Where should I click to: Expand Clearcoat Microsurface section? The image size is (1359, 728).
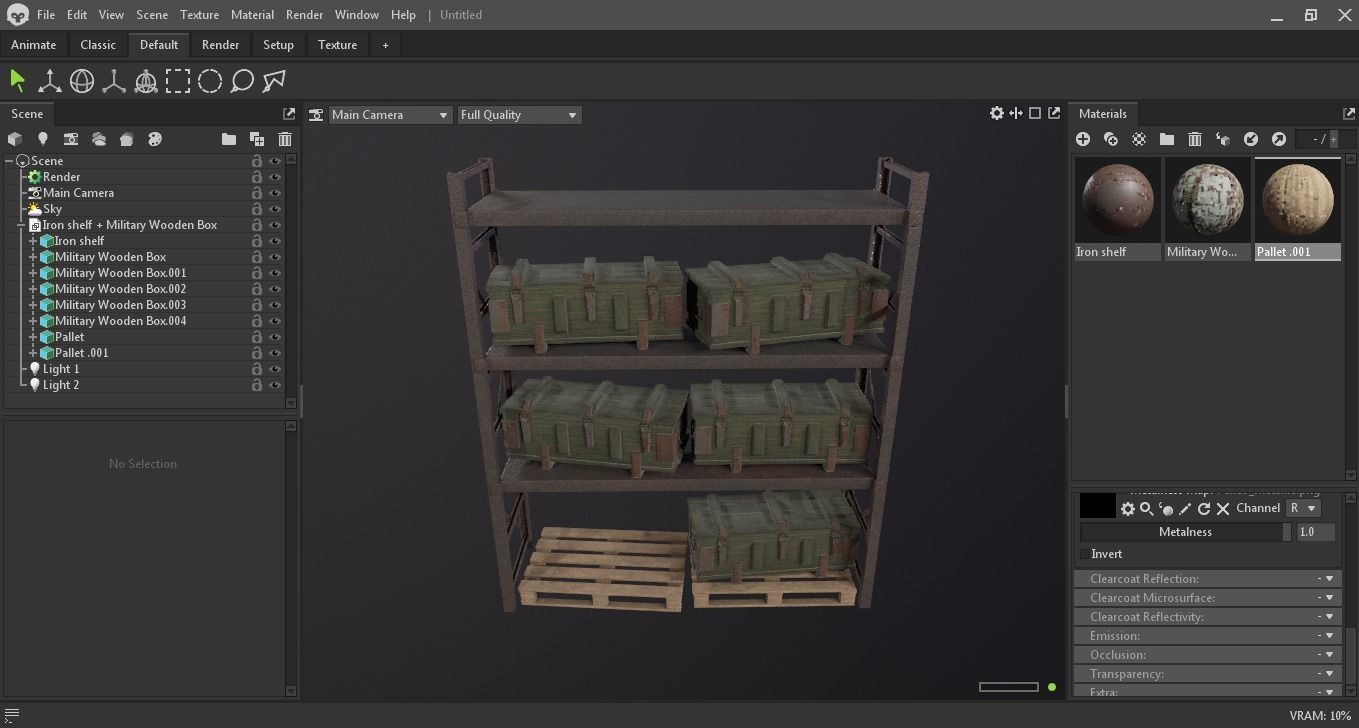coord(1208,598)
